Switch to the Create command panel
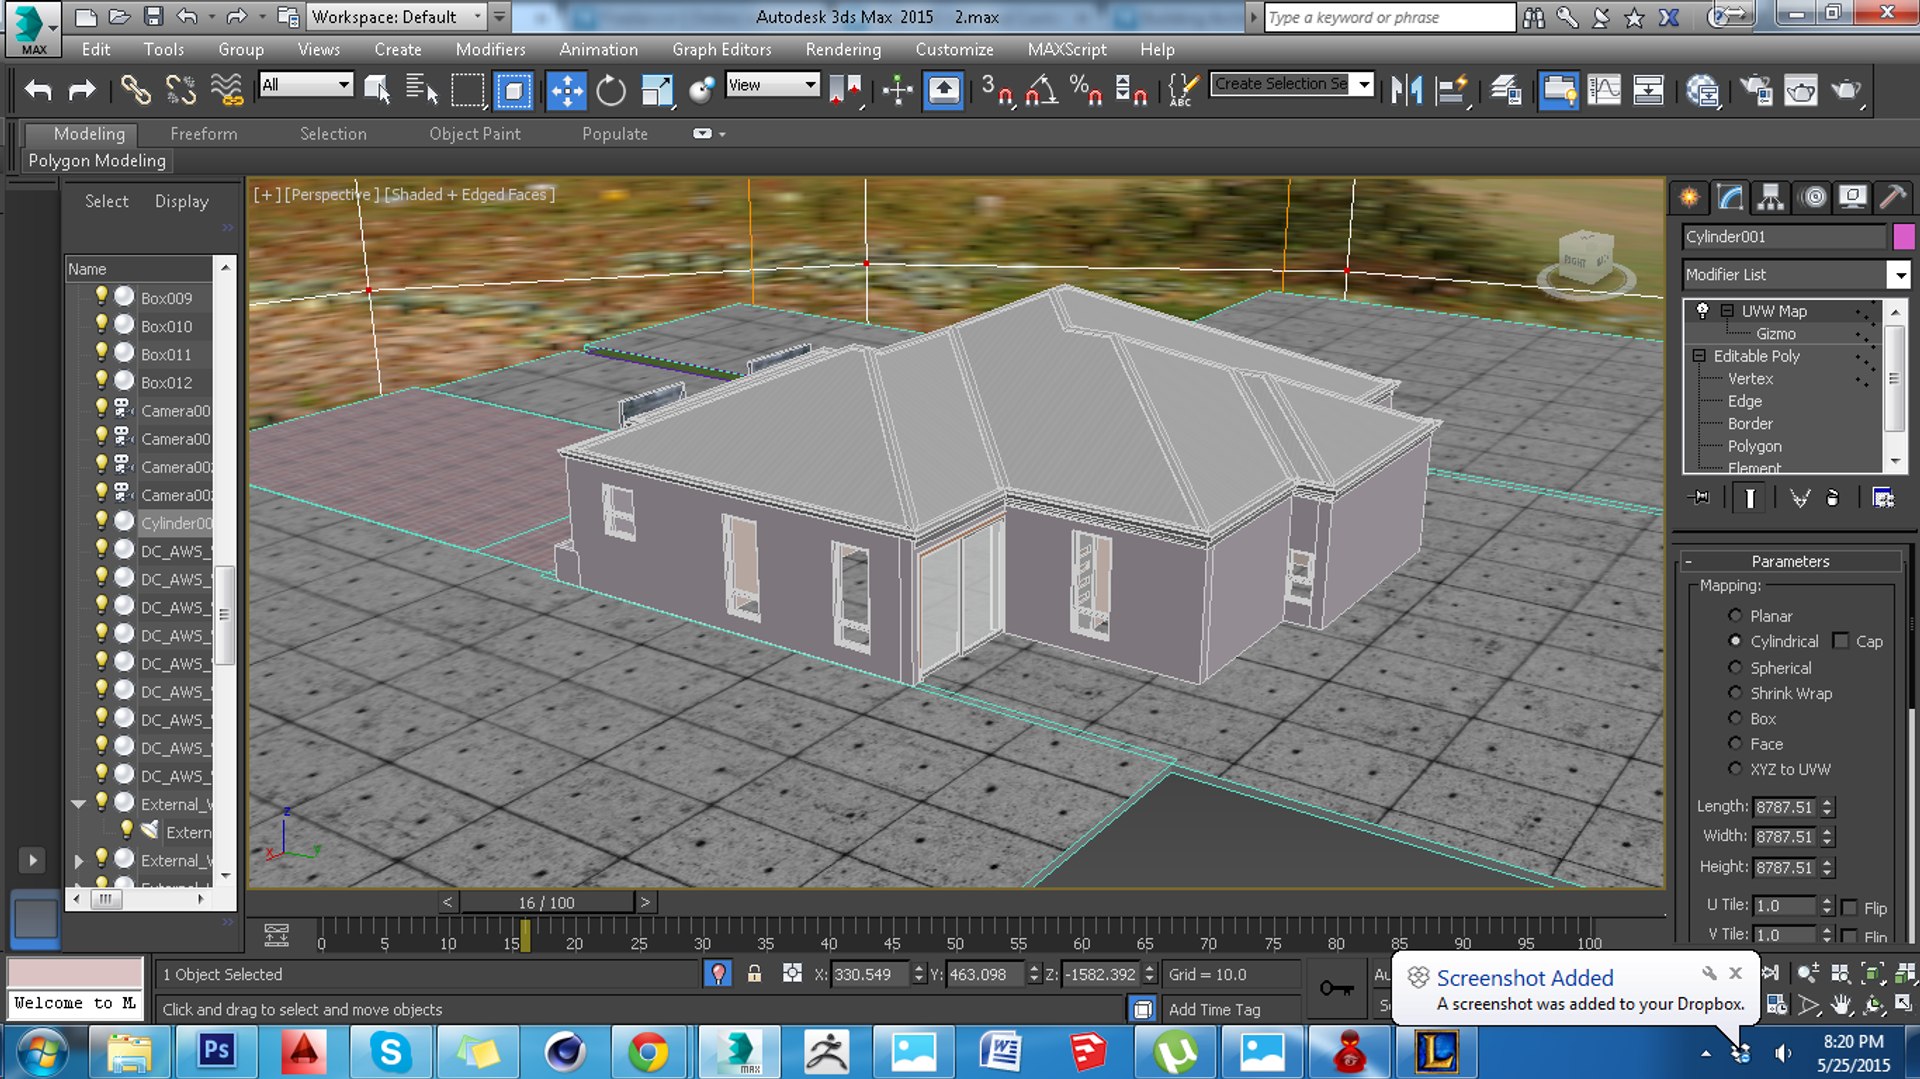 coord(1689,197)
